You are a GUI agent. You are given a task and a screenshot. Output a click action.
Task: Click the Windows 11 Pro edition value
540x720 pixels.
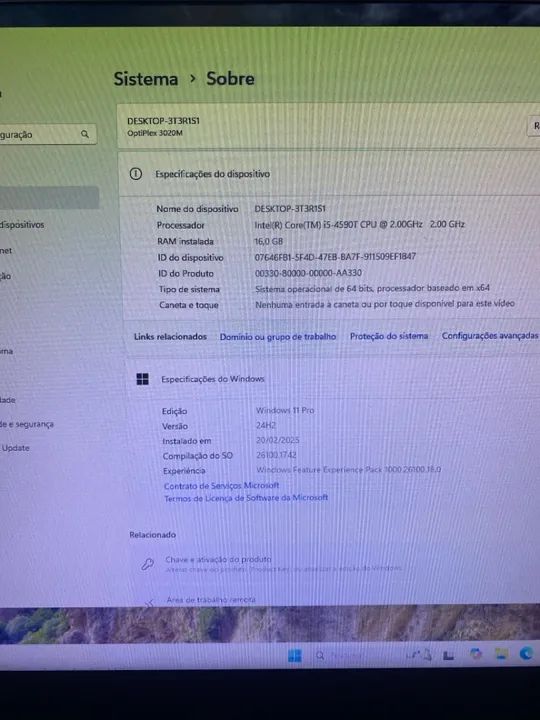pyautogui.click(x=285, y=410)
